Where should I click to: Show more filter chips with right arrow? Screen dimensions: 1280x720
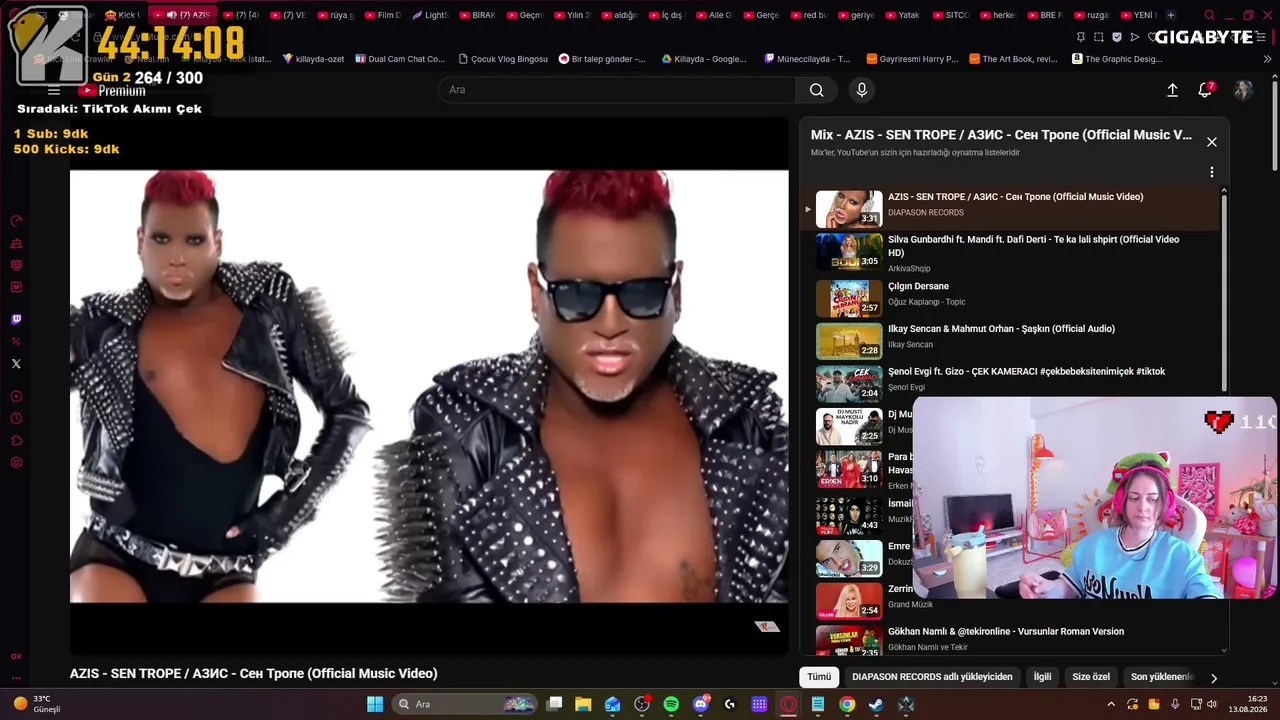1214,678
